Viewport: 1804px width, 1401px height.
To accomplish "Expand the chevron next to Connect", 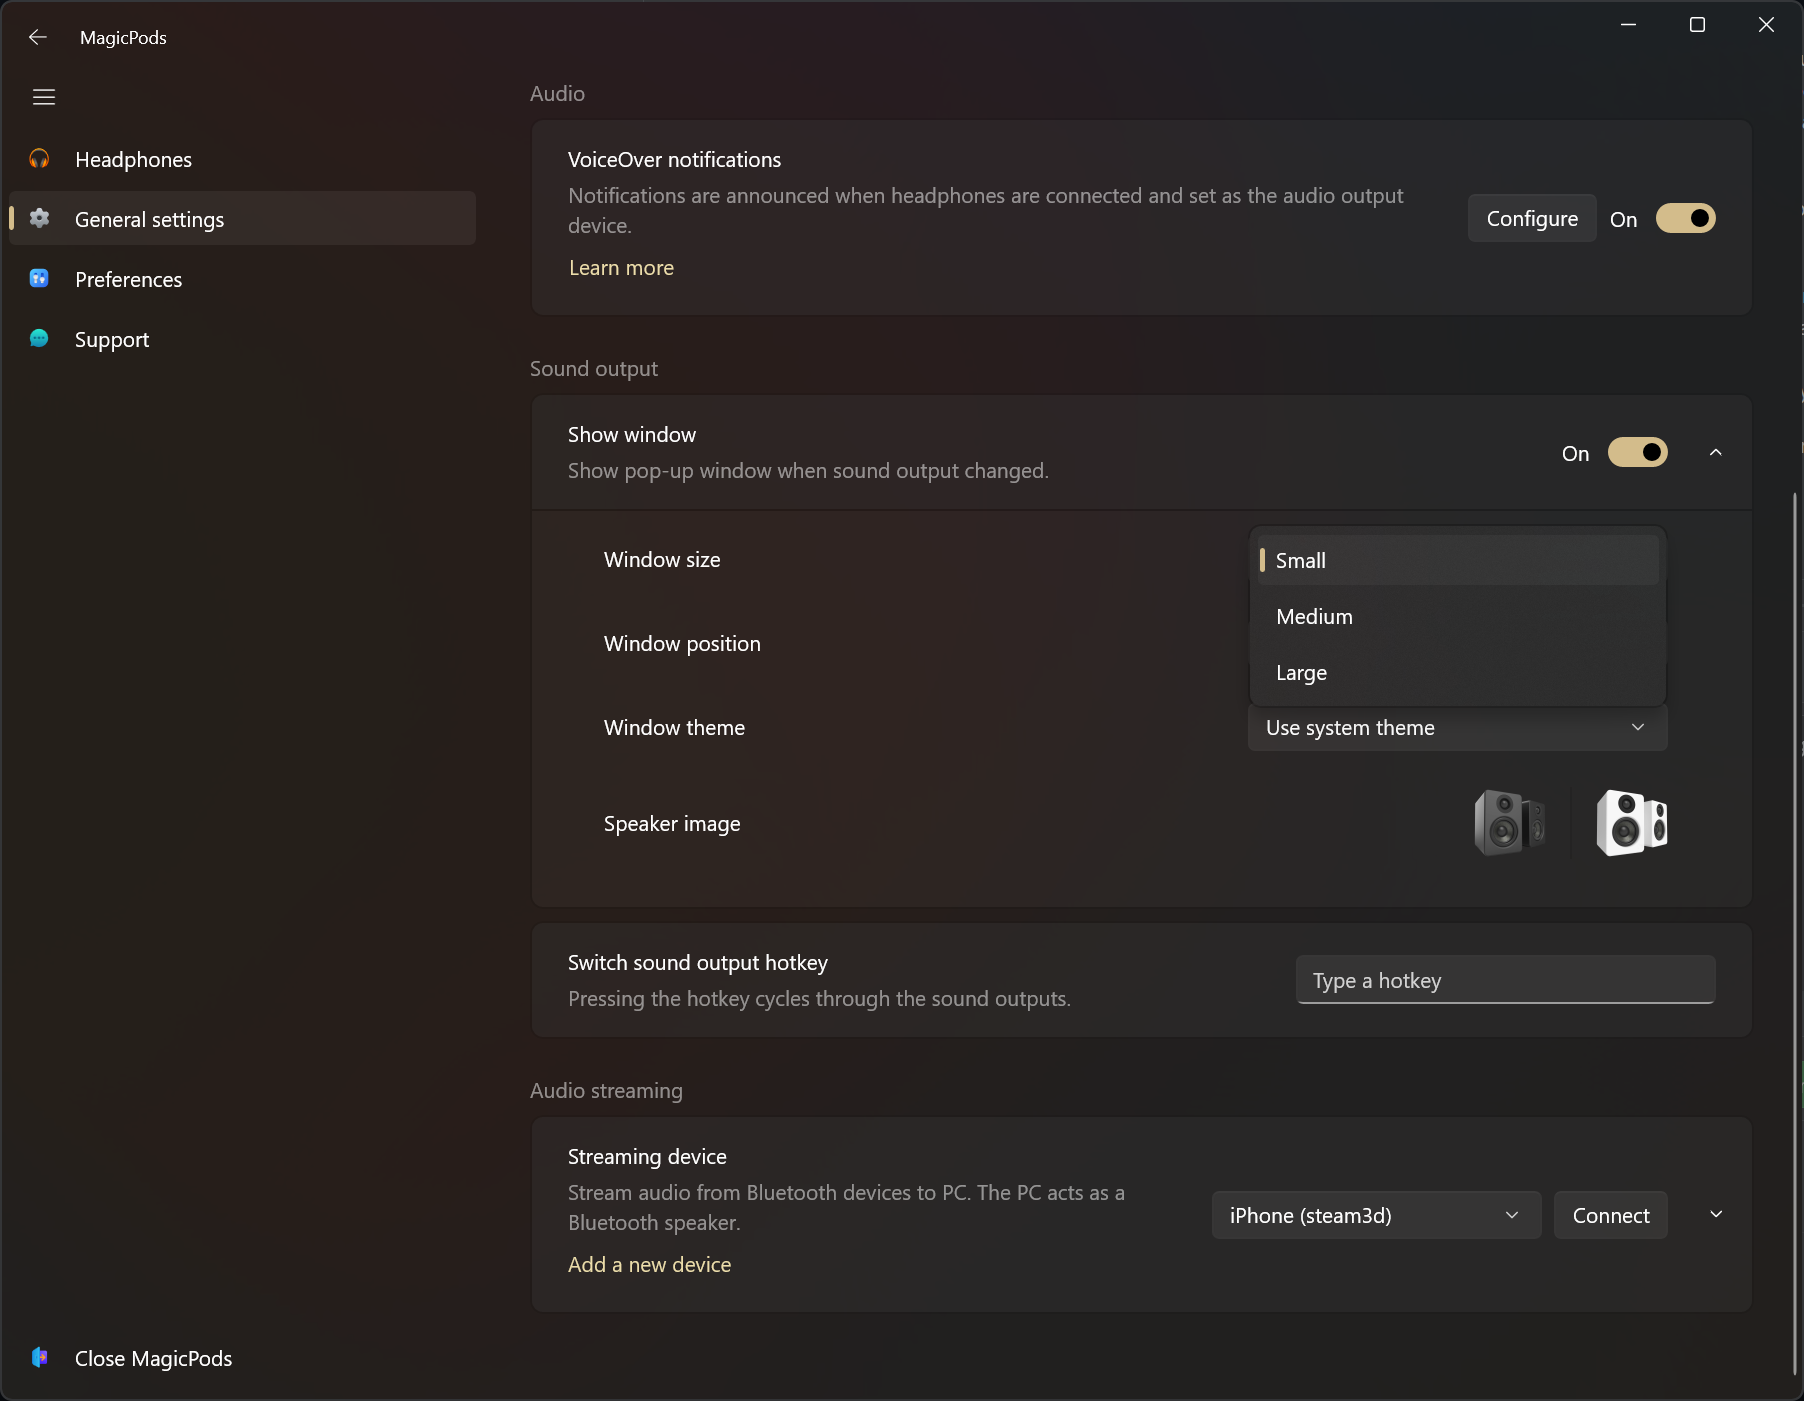I will tap(1716, 1213).
